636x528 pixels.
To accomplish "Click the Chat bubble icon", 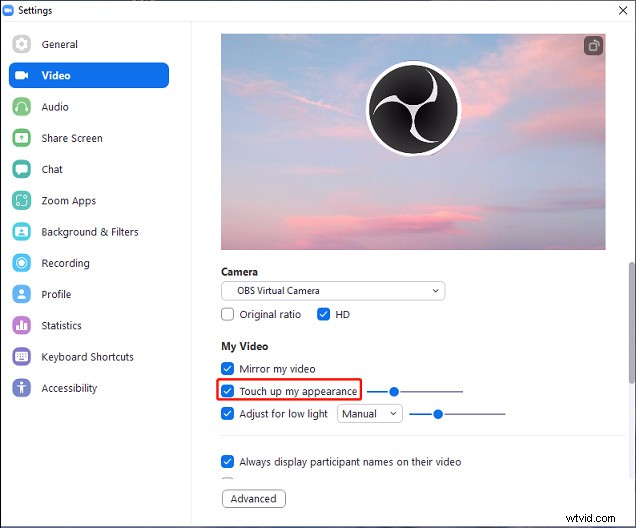I will tap(21, 169).
